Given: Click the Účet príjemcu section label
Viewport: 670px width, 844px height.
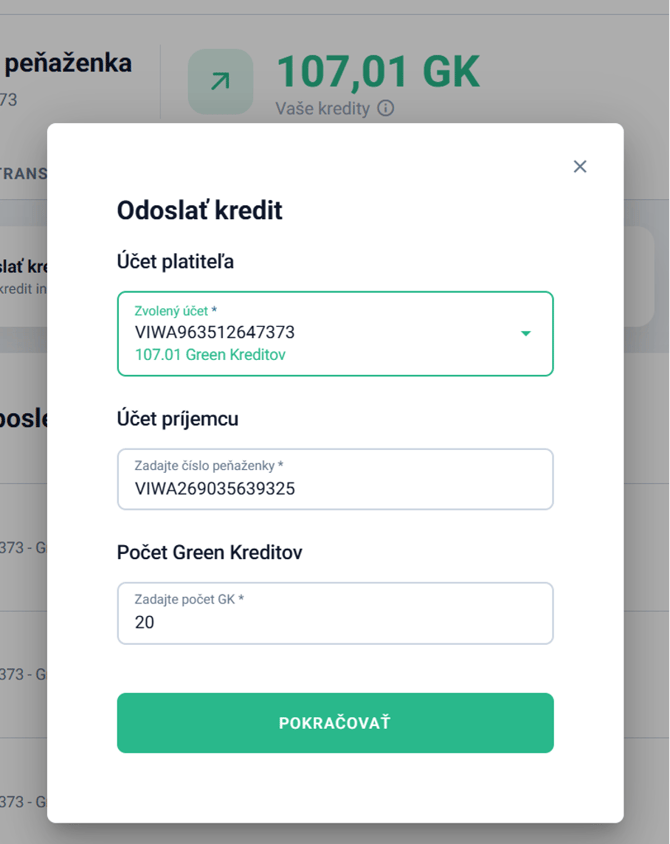Looking at the screenshot, I should click(x=178, y=419).
